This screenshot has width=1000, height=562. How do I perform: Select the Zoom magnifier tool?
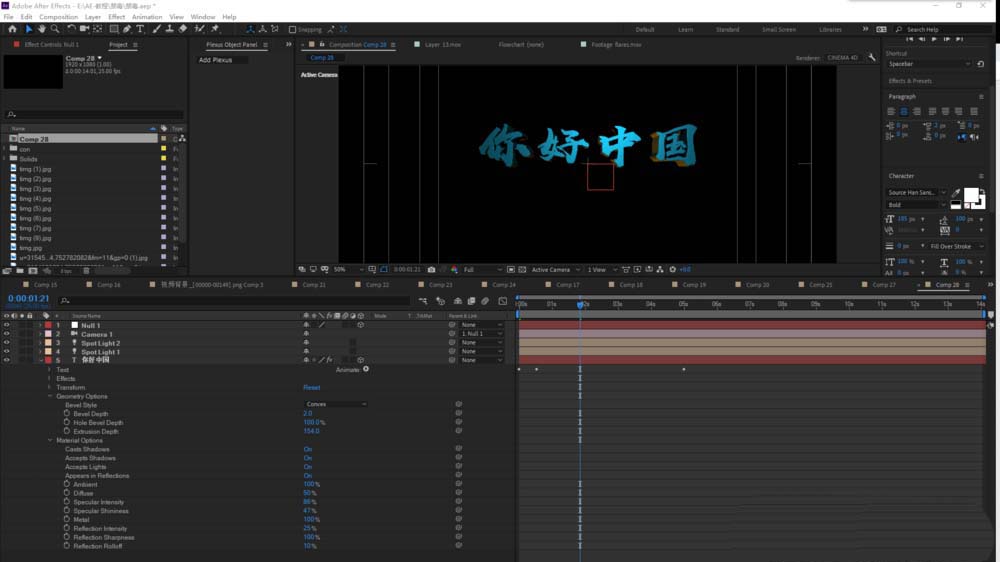(55, 29)
